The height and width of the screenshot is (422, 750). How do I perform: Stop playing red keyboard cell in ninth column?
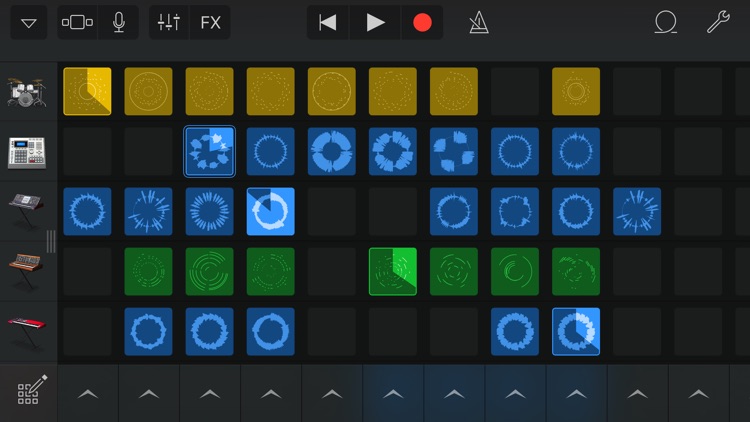point(576,332)
